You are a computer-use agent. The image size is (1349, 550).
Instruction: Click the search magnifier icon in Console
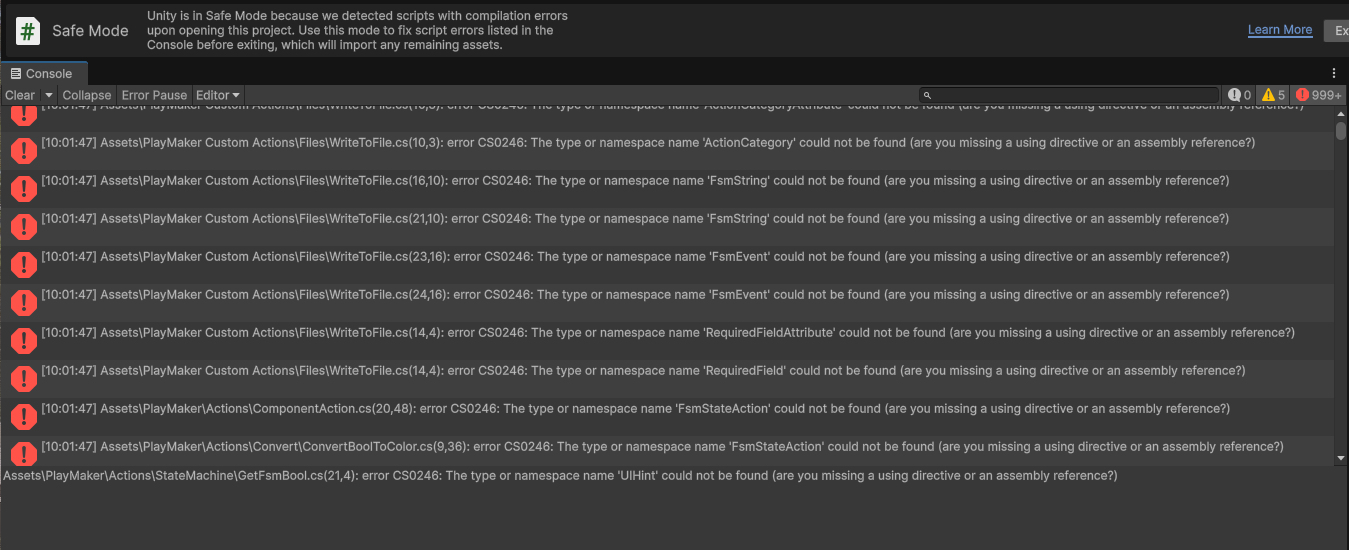[x=928, y=95]
